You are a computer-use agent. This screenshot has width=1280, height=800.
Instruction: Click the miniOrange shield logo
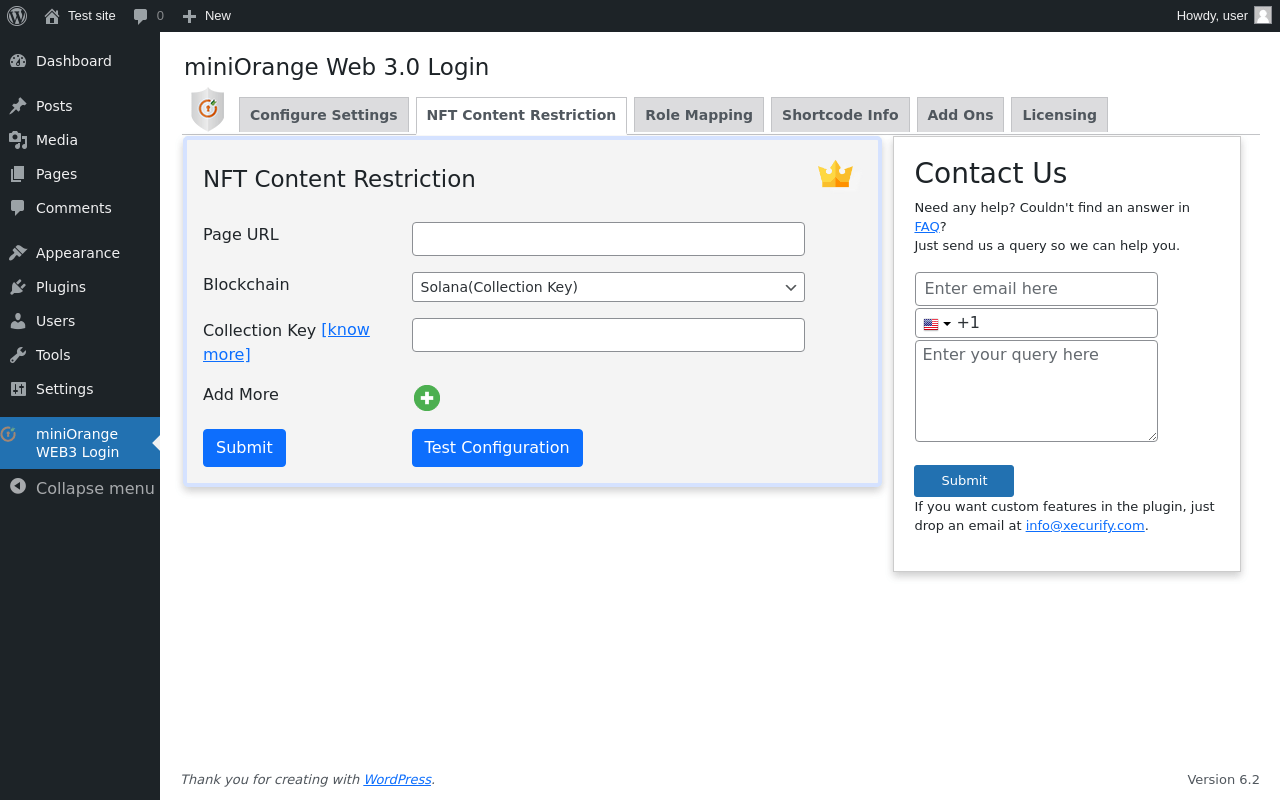click(x=208, y=110)
